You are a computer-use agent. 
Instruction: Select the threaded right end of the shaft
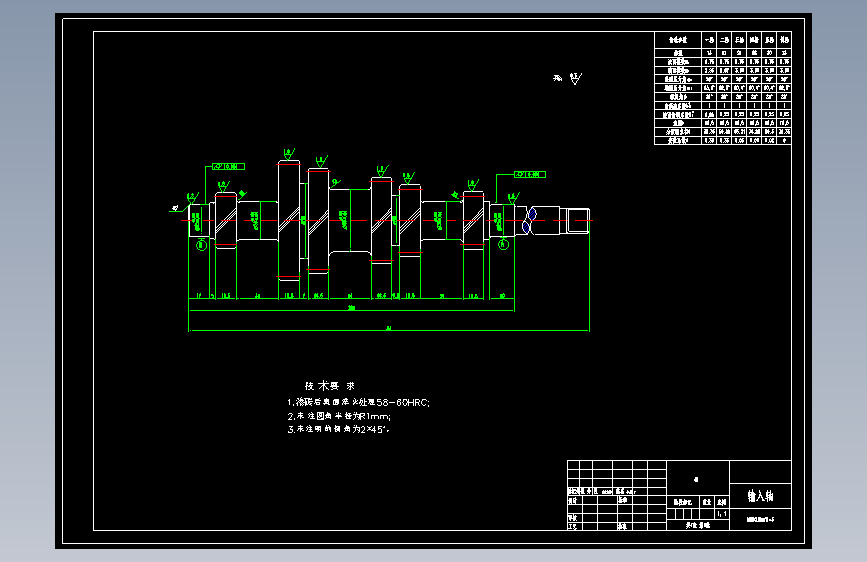tap(578, 221)
